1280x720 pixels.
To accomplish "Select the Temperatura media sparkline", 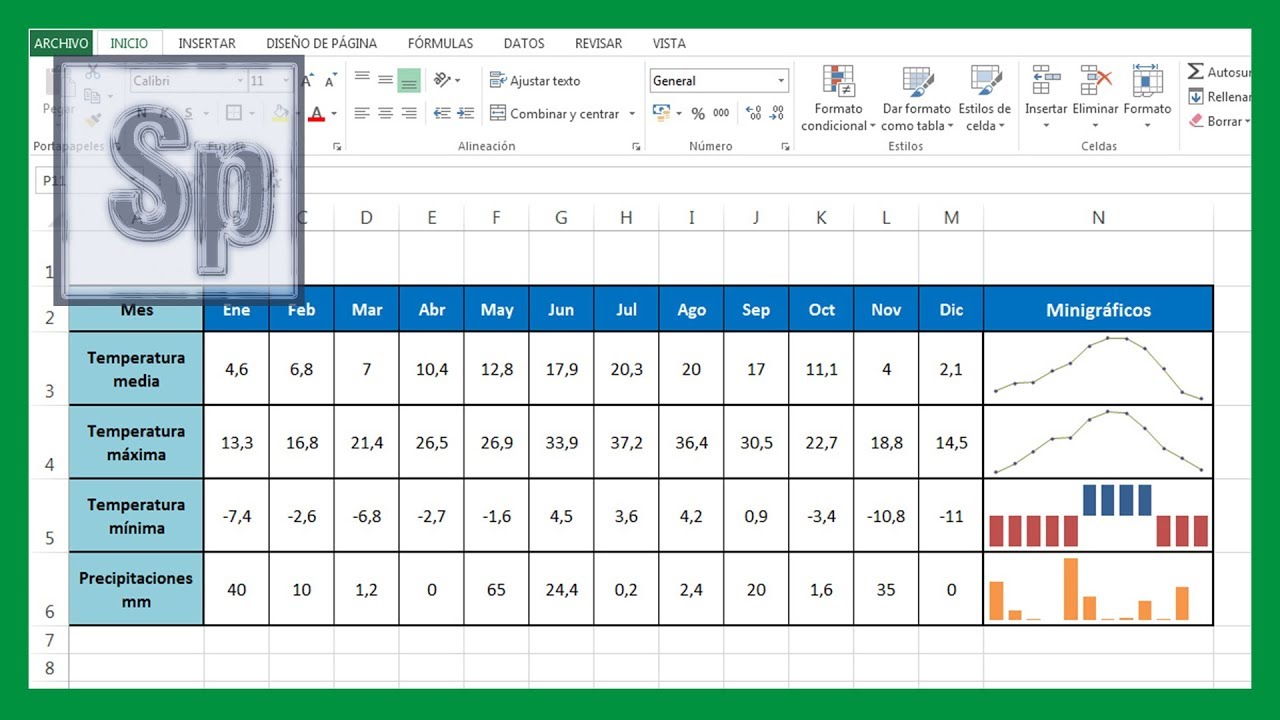I will (1098, 369).
